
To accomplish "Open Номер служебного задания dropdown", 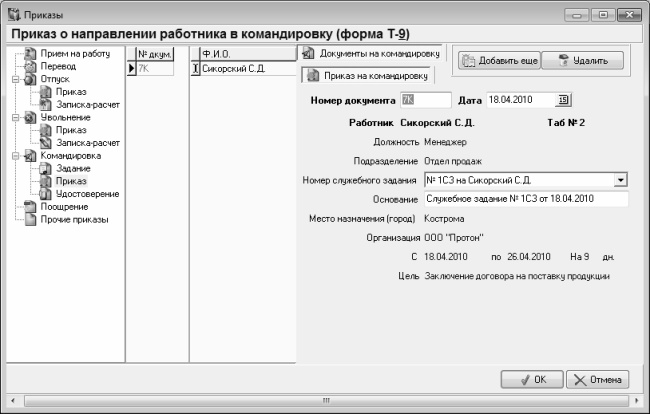I will (x=620, y=179).
